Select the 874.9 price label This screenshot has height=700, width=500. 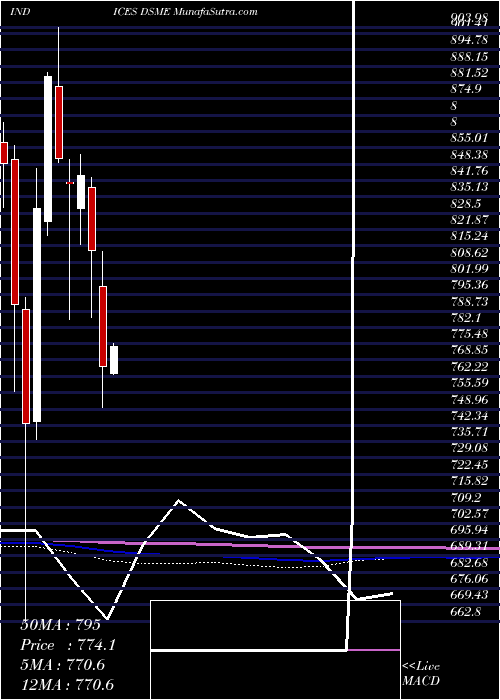(466, 89)
